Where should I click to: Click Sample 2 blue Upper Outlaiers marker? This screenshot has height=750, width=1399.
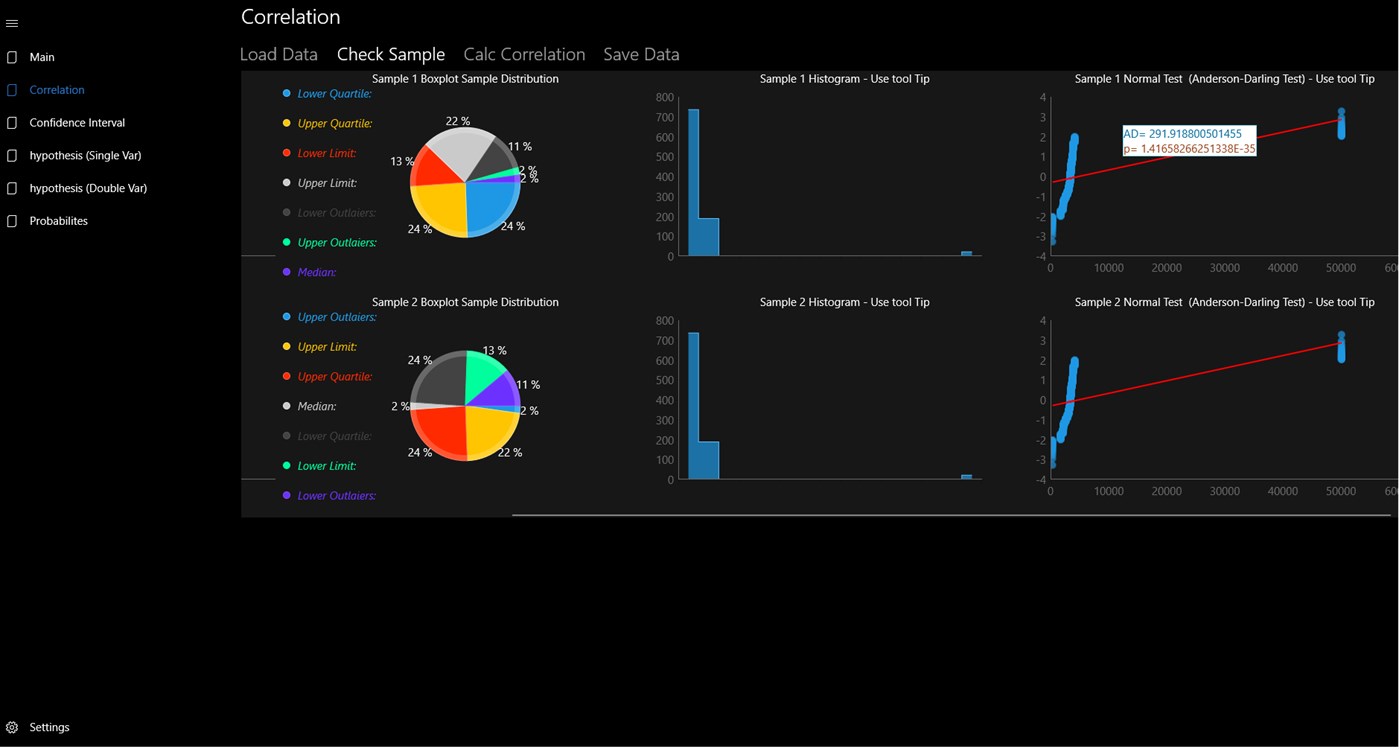click(288, 316)
